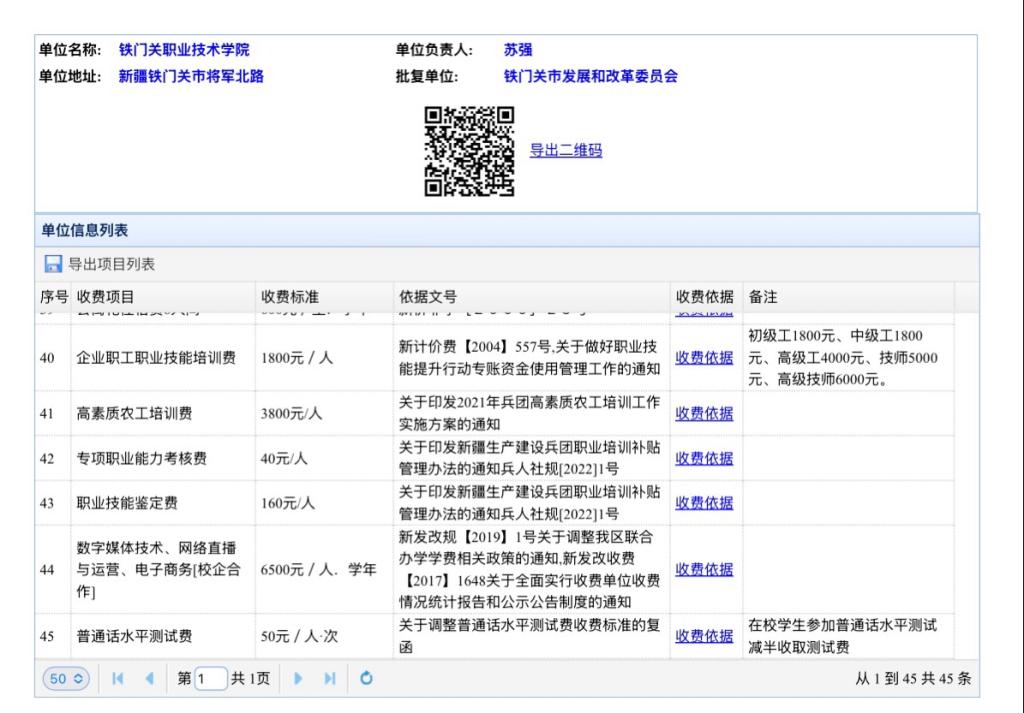Image resolution: width=1024 pixels, height=713 pixels.
Task: Open 收费依据 link for 职业技能鉴定费
Action: 704,503
